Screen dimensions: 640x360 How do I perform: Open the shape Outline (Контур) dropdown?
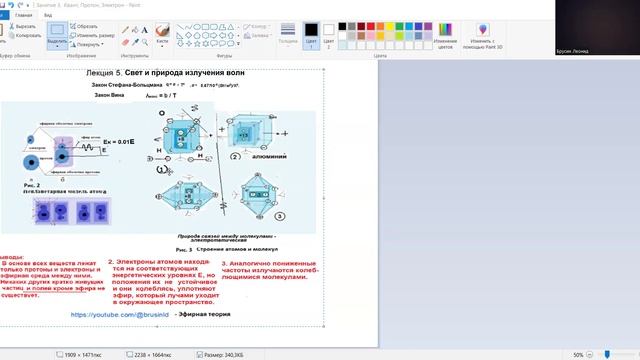click(257, 27)
